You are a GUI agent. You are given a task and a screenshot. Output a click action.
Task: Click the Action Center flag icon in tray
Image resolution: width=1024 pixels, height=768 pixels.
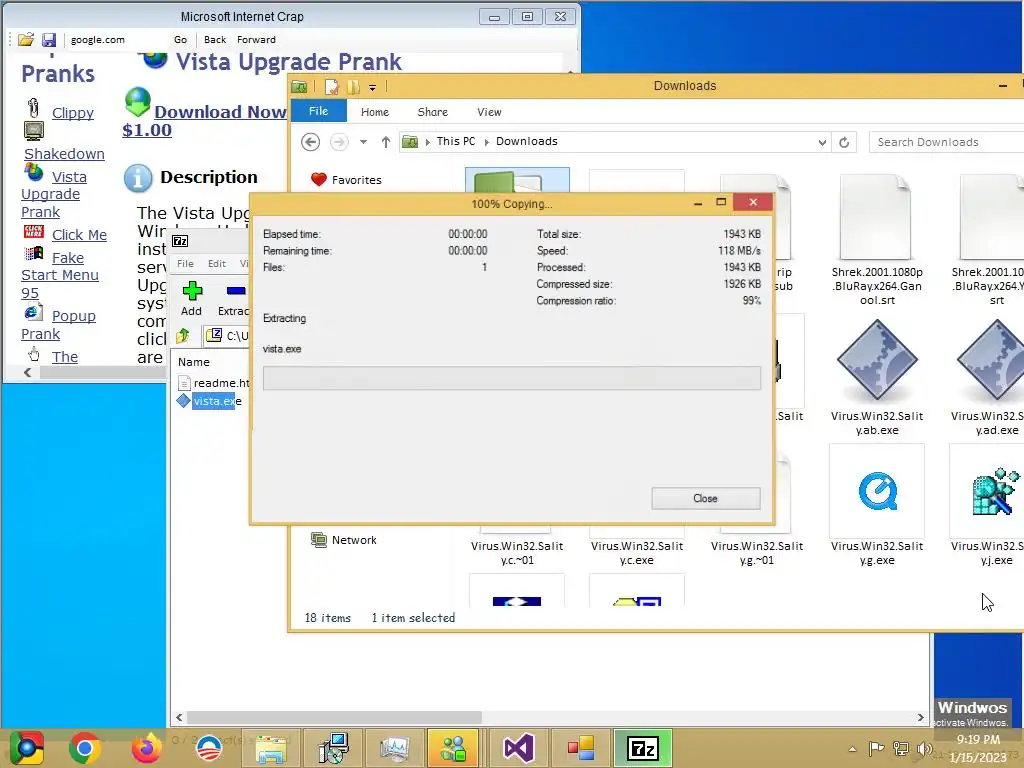876,749
